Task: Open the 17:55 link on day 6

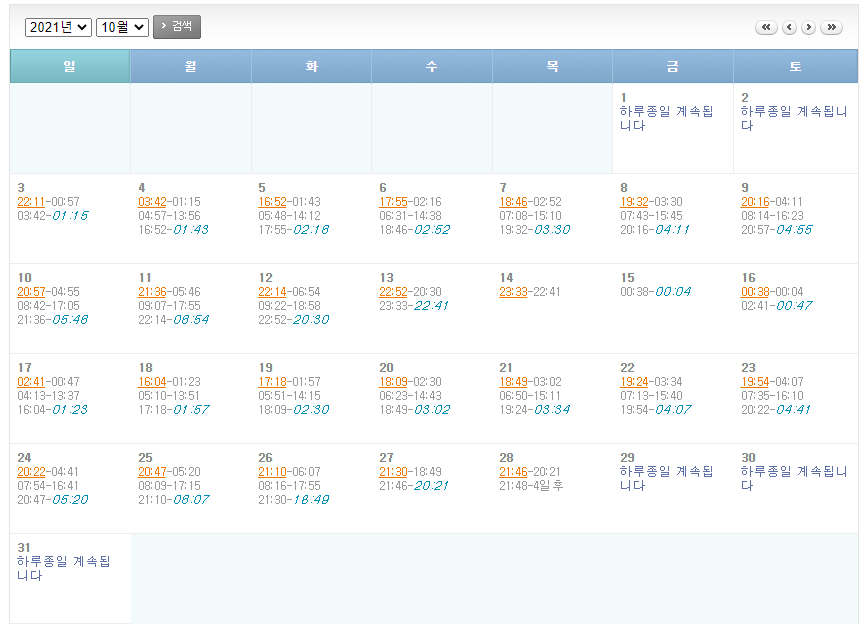Action: coord(393,202)
